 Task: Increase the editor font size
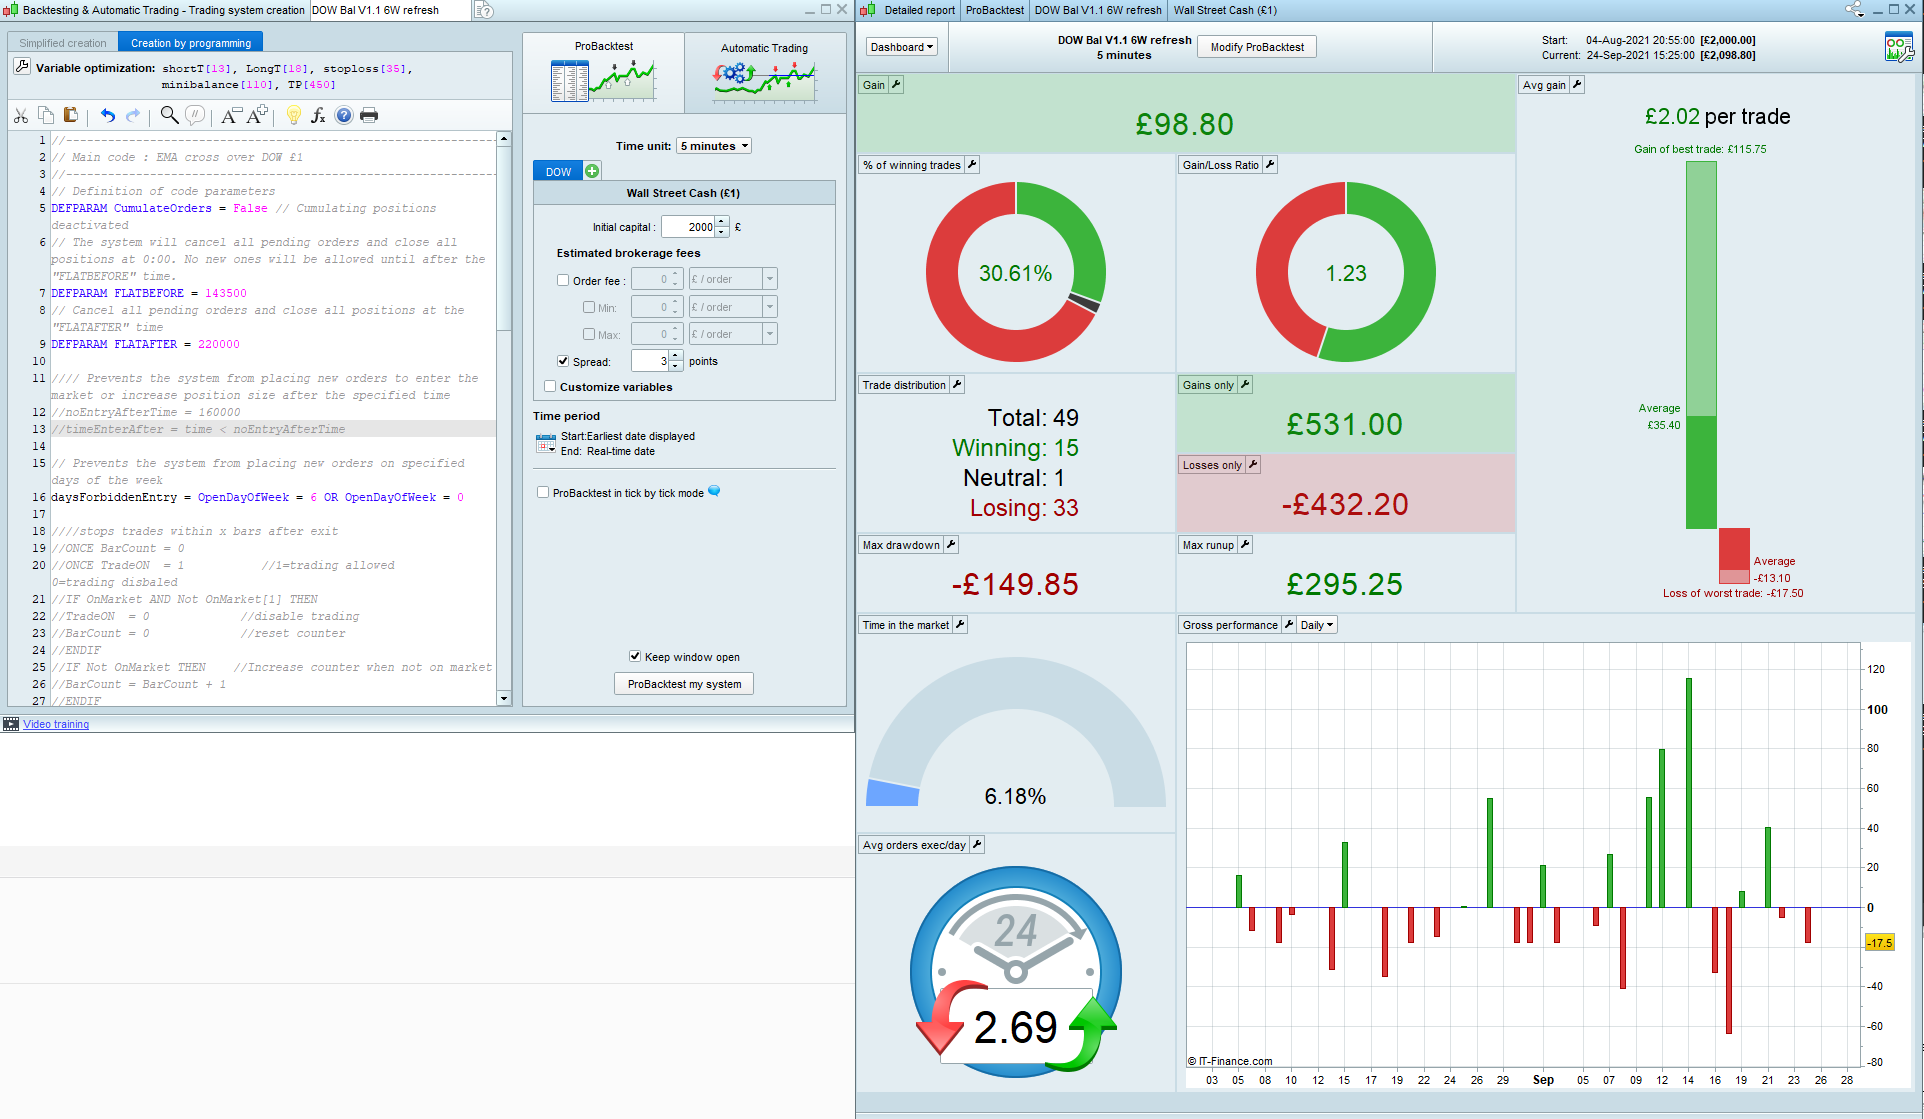pyautogui.click(x=257, y=116)
